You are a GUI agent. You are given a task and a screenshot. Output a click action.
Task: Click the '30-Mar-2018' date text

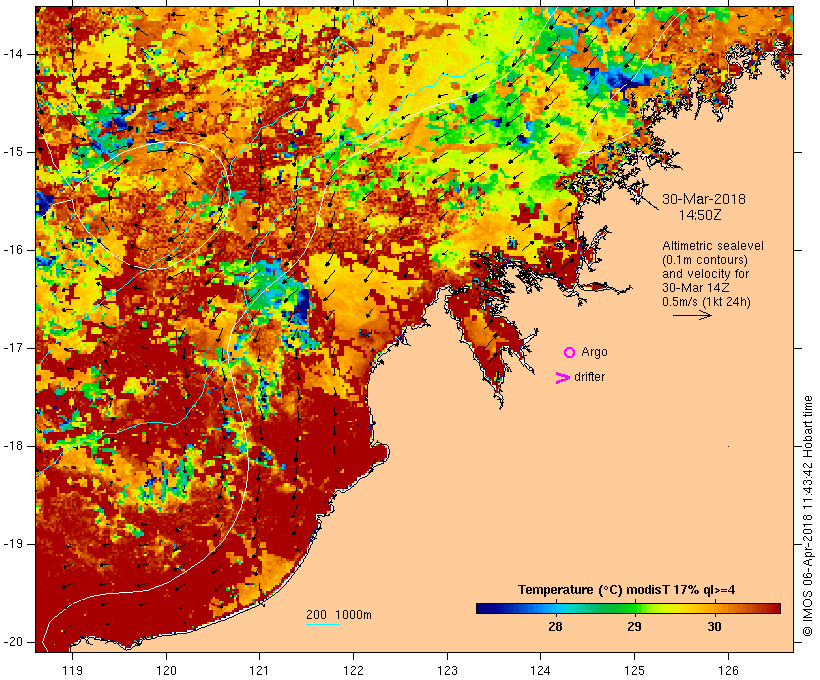pos(704,199)
